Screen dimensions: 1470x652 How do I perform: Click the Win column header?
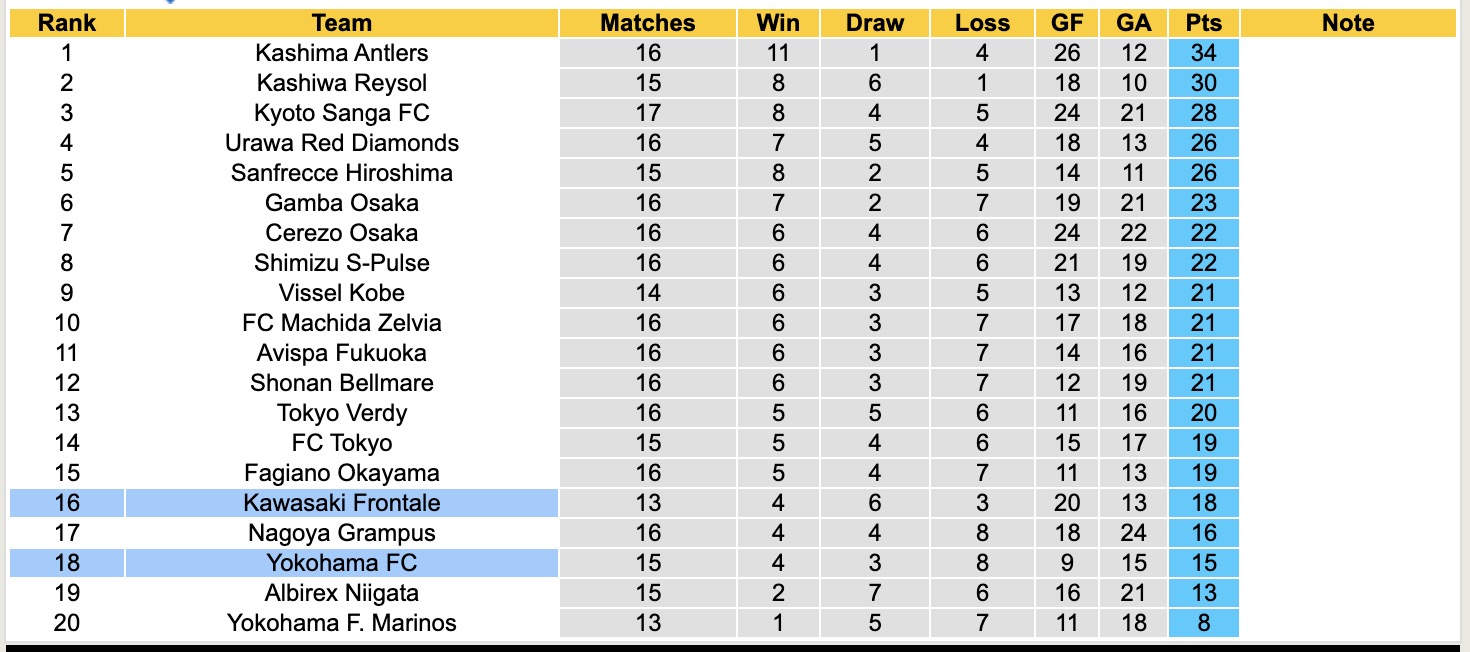point(778,23)
